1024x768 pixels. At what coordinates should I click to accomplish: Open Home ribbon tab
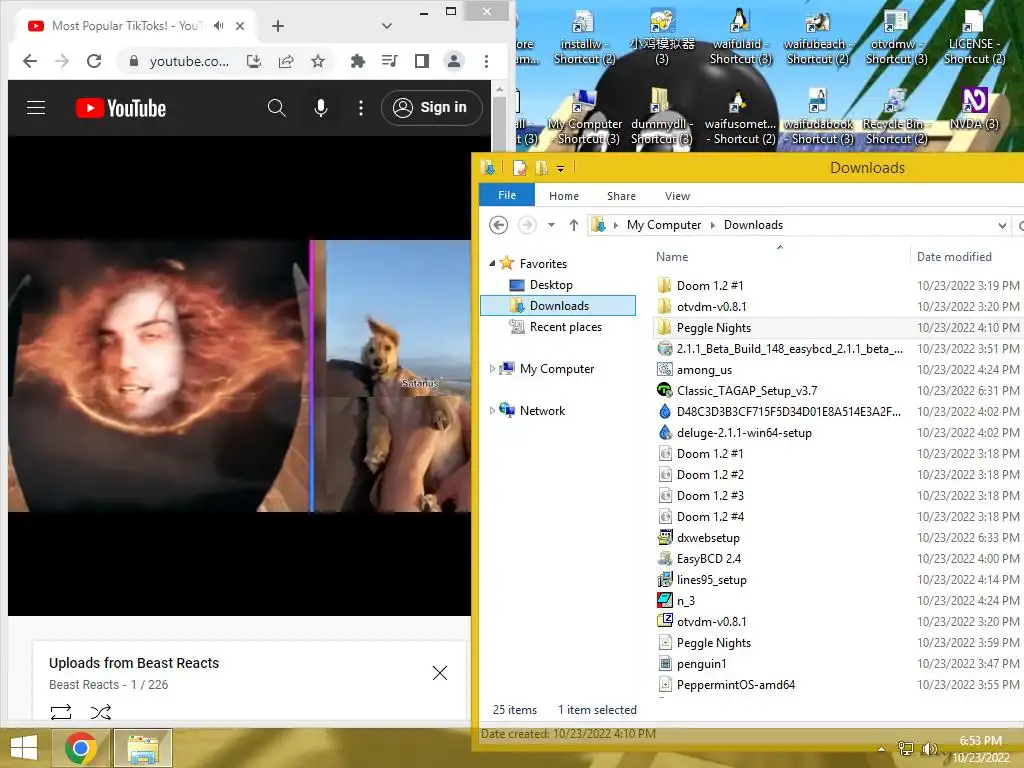[x=564, y=196]
